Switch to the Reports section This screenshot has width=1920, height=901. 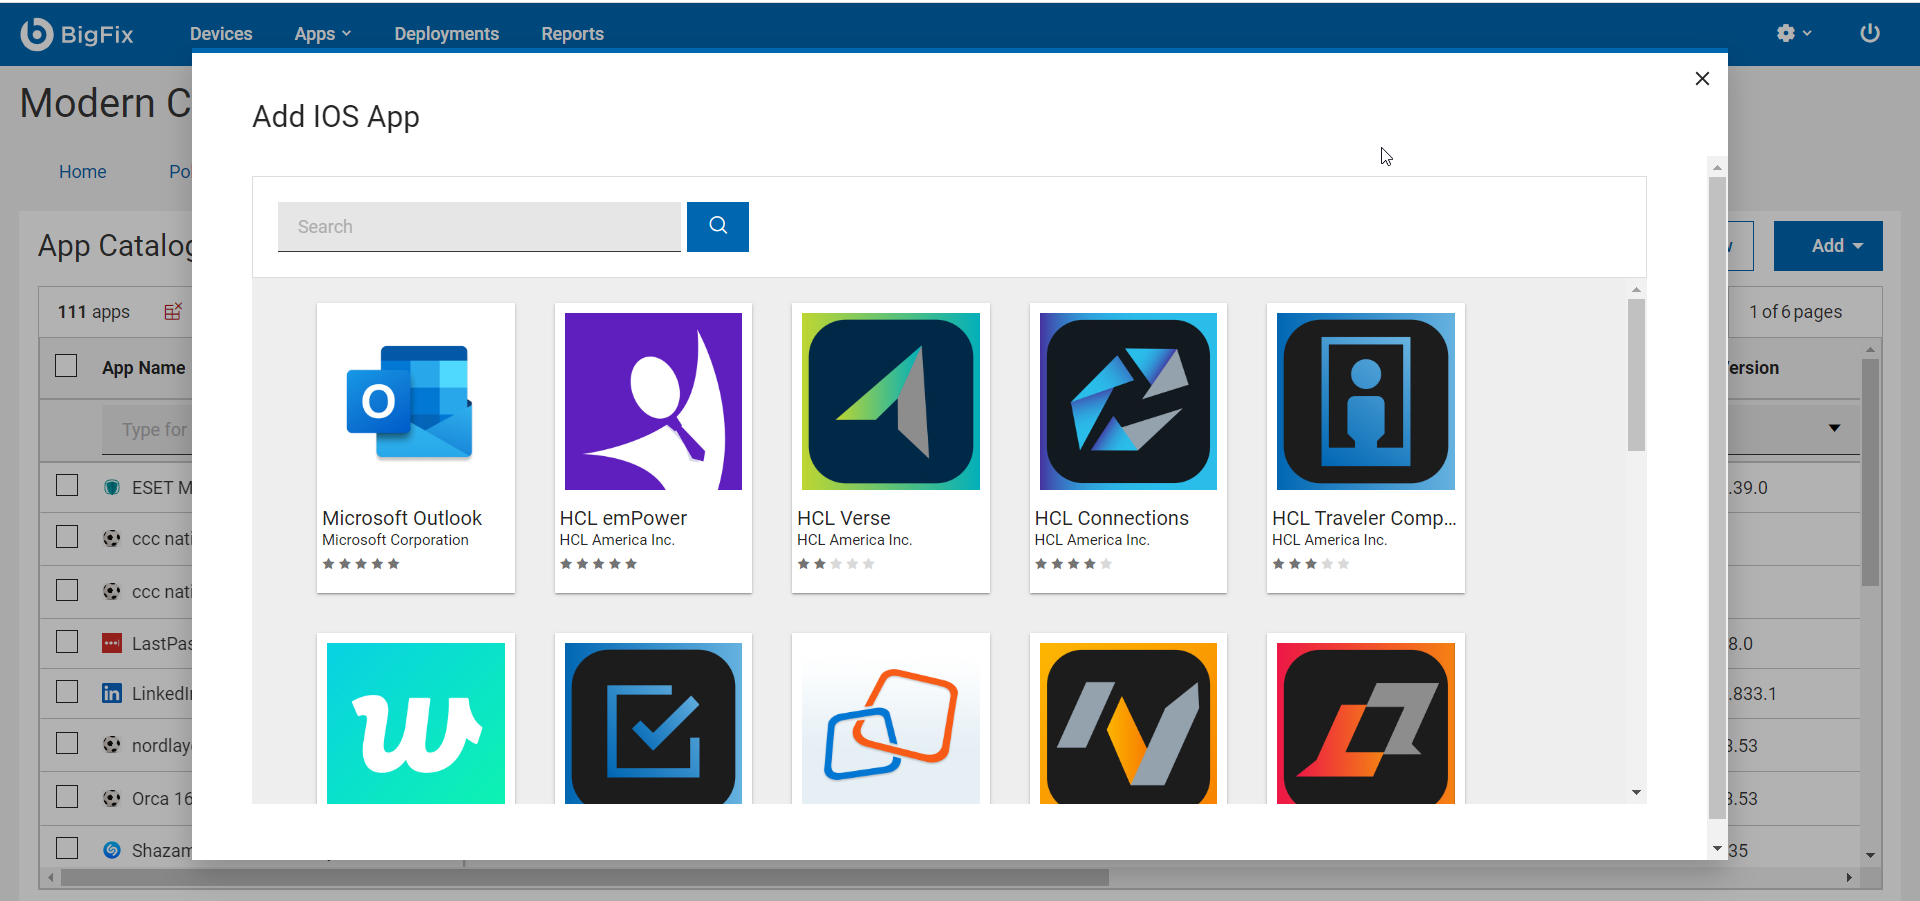572,33
